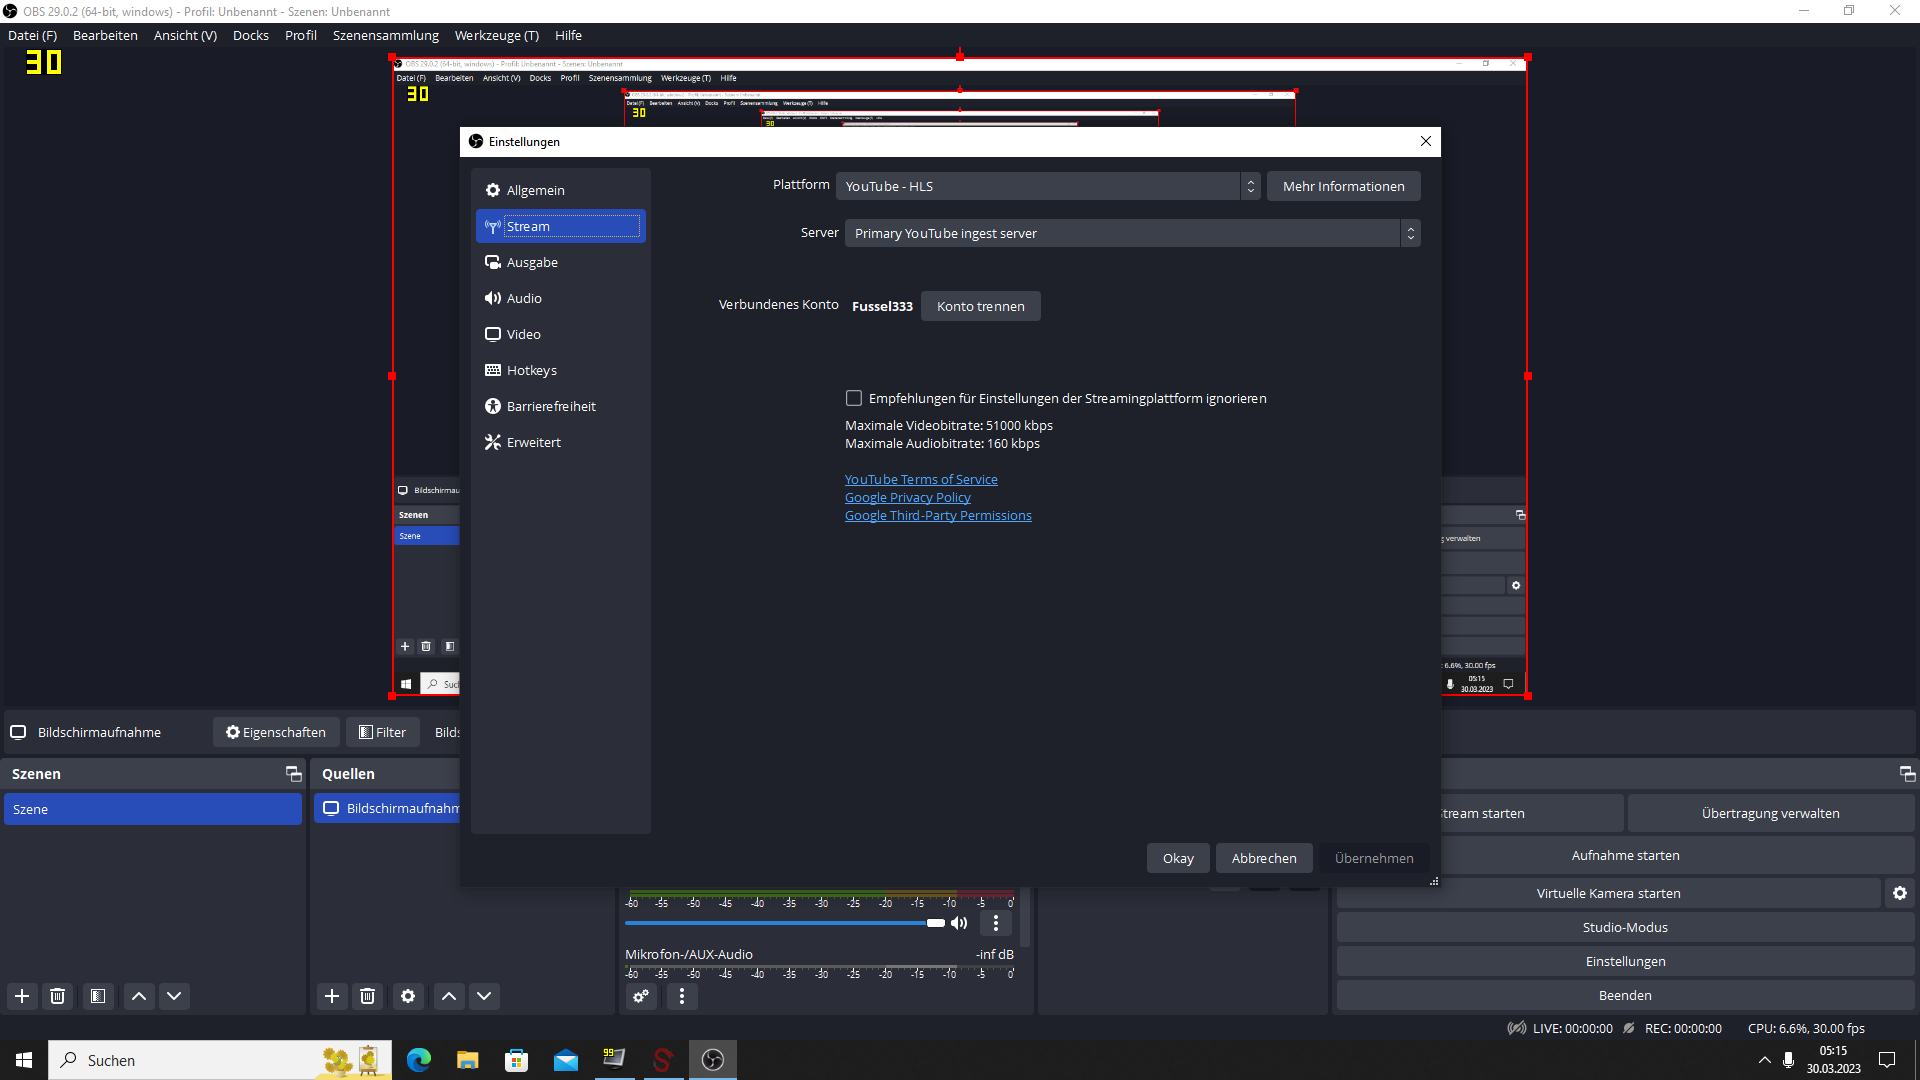Image resolution: width=1920 pixels, height=1080 pixels.
Task: Mute Desktop audio via speaker icon
Action: [959, 923]
